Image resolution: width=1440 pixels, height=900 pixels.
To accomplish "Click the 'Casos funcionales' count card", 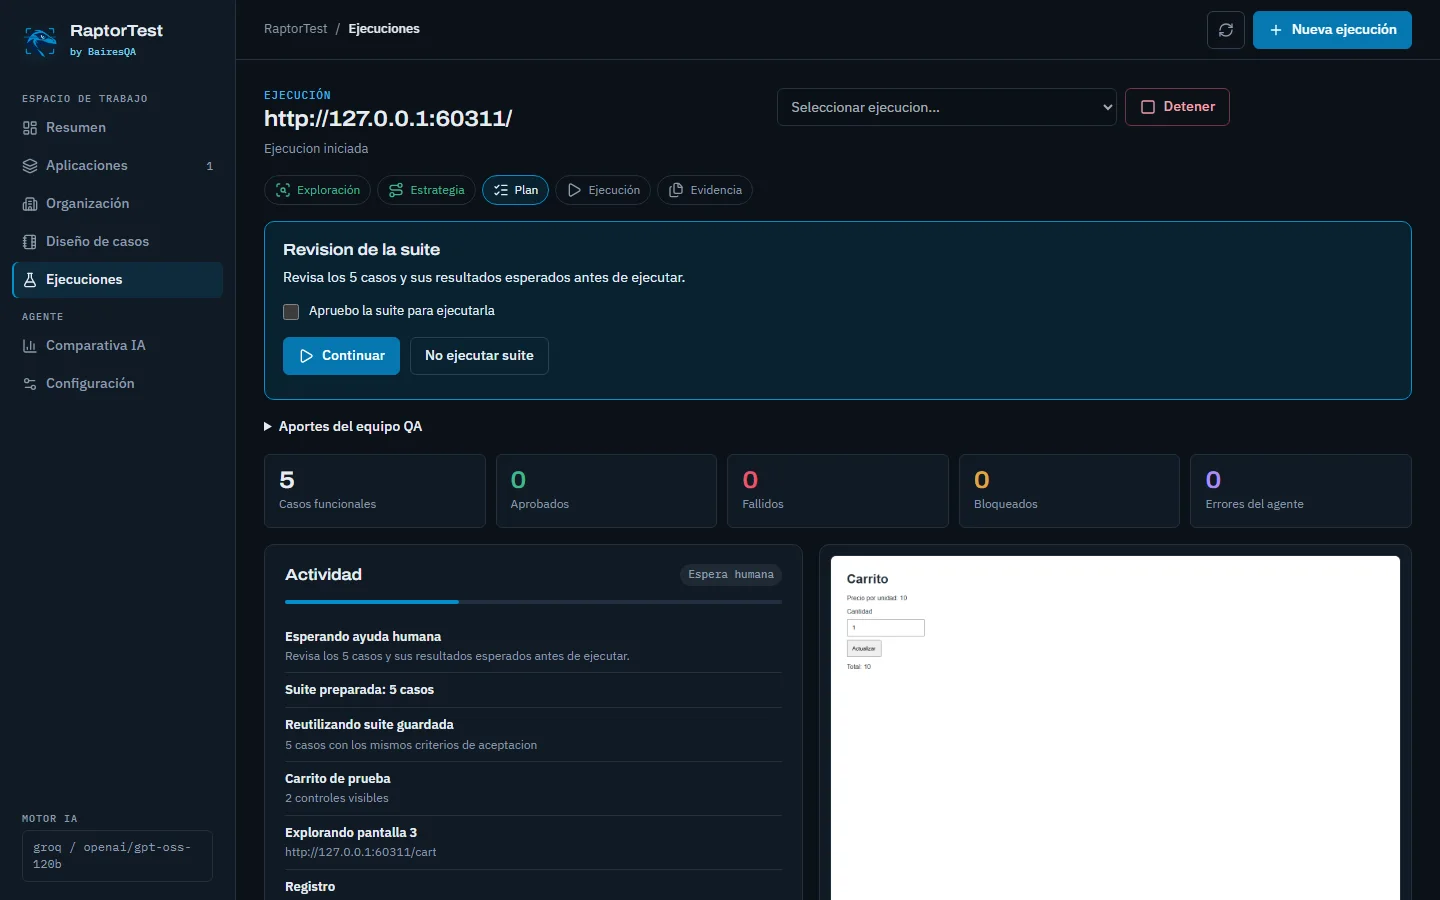I will point(375,491).
